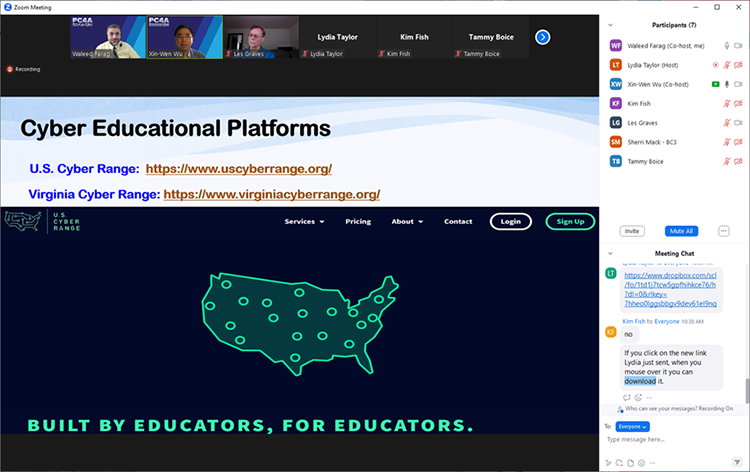The width and height of the screenshot is (750, 472).
Task: Click Tammy Boice's muted microphone icon
Action: point(727,161)
